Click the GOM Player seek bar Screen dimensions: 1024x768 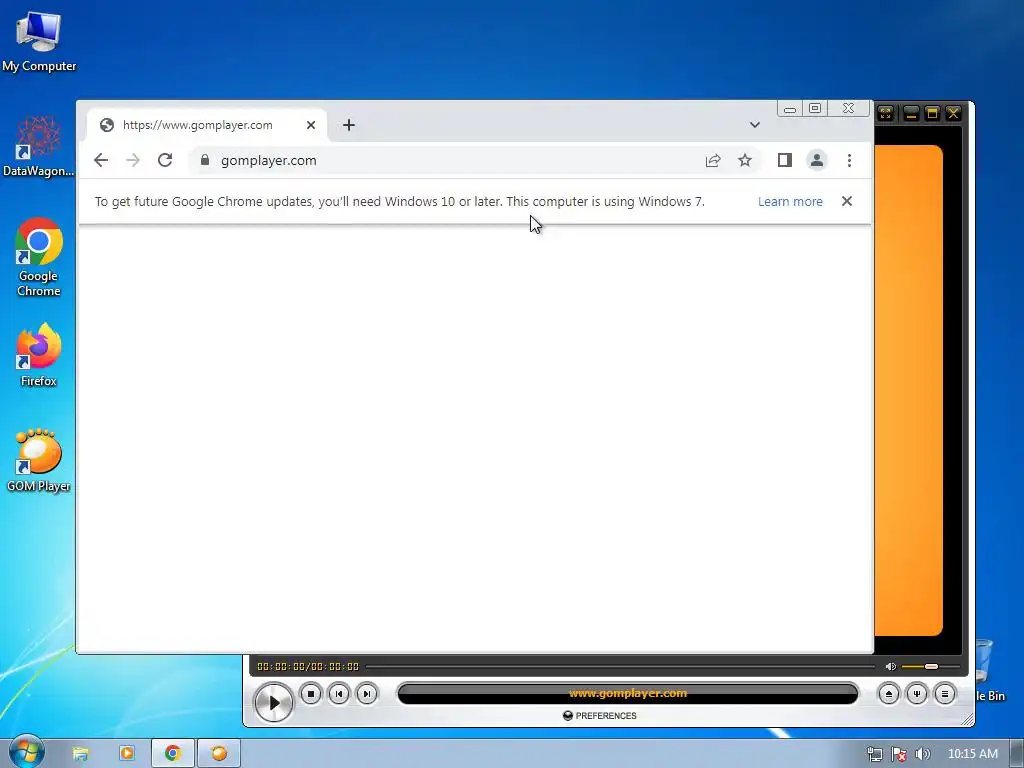(620, 667)
